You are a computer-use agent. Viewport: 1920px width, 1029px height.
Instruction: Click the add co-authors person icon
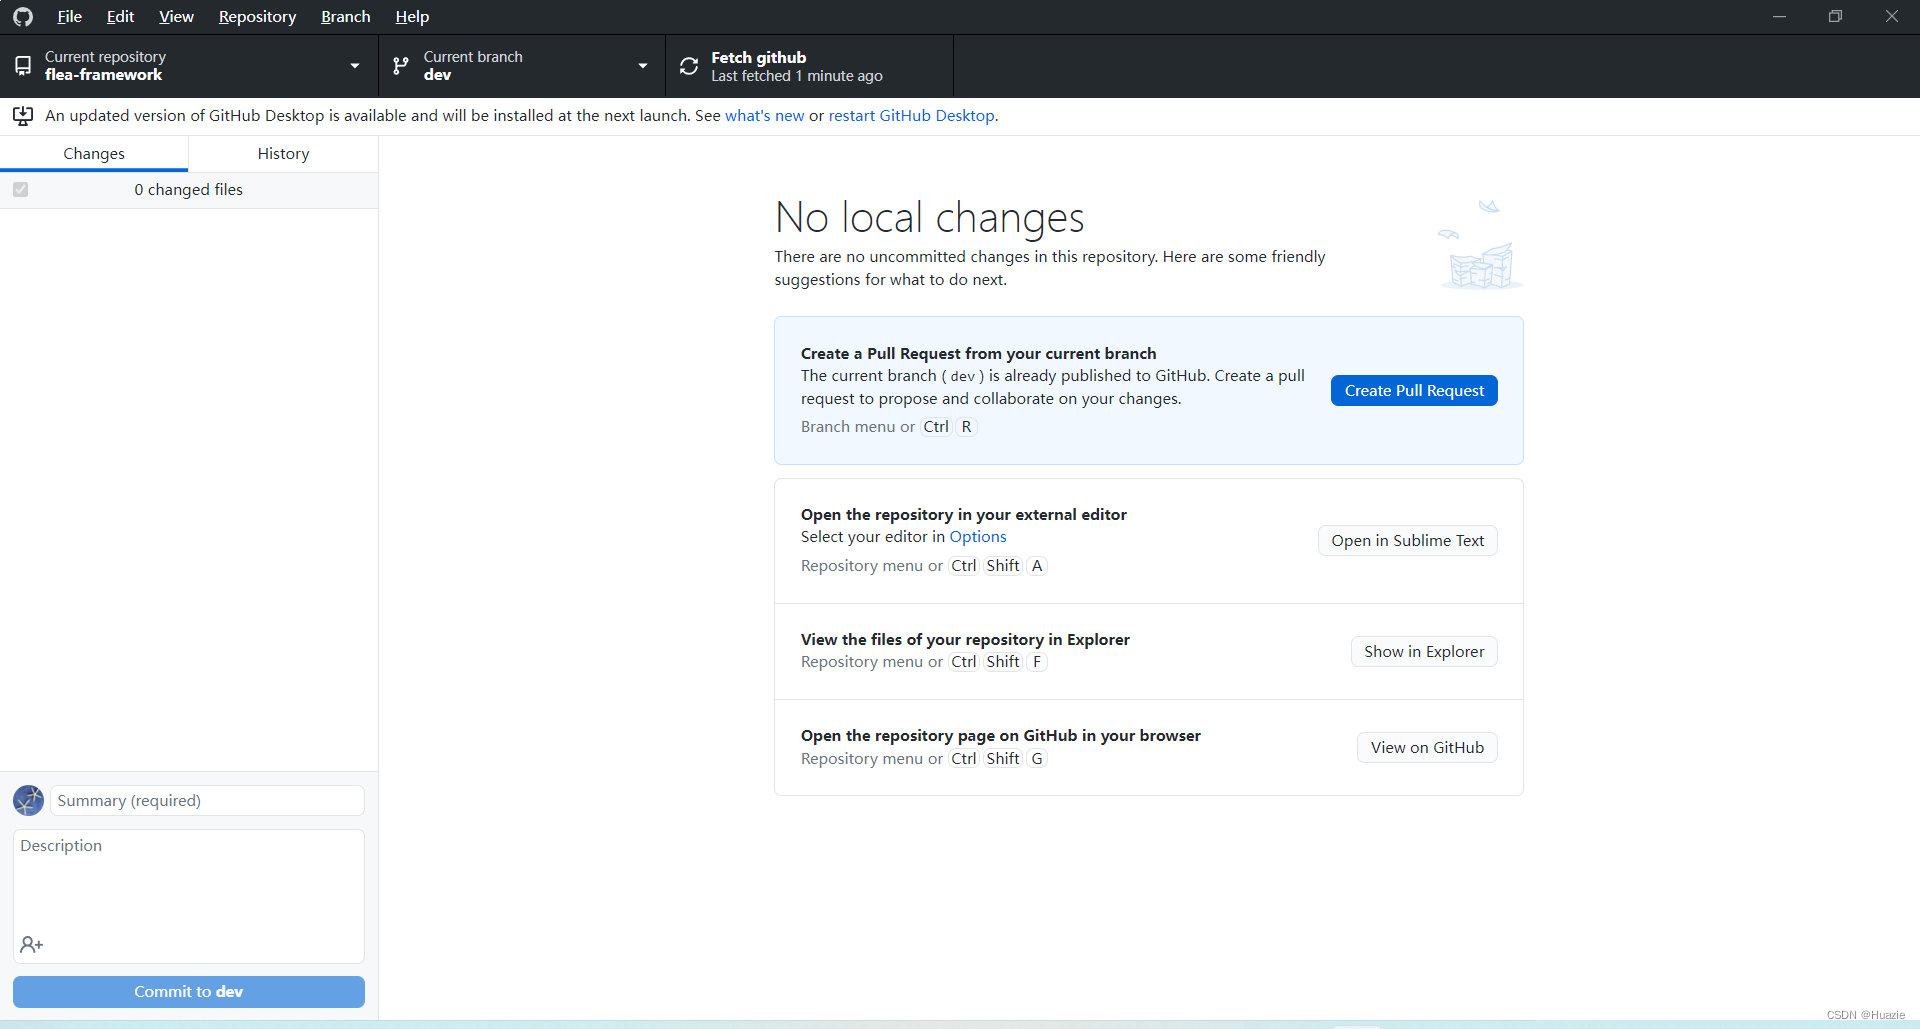click(x=31, y=944)
